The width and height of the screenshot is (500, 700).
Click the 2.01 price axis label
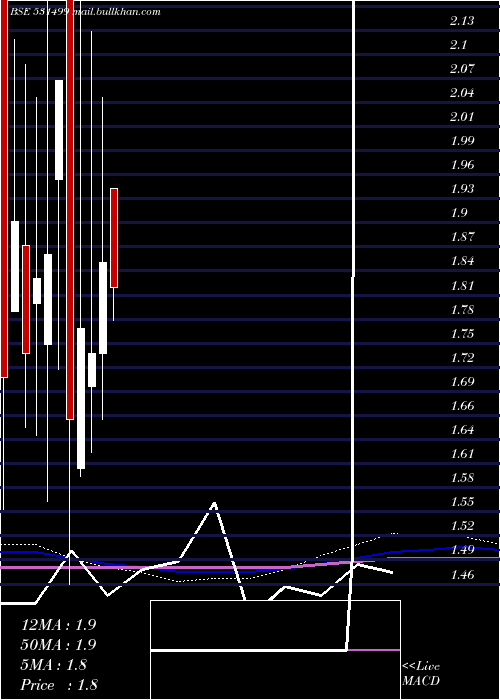pos(462,117)
